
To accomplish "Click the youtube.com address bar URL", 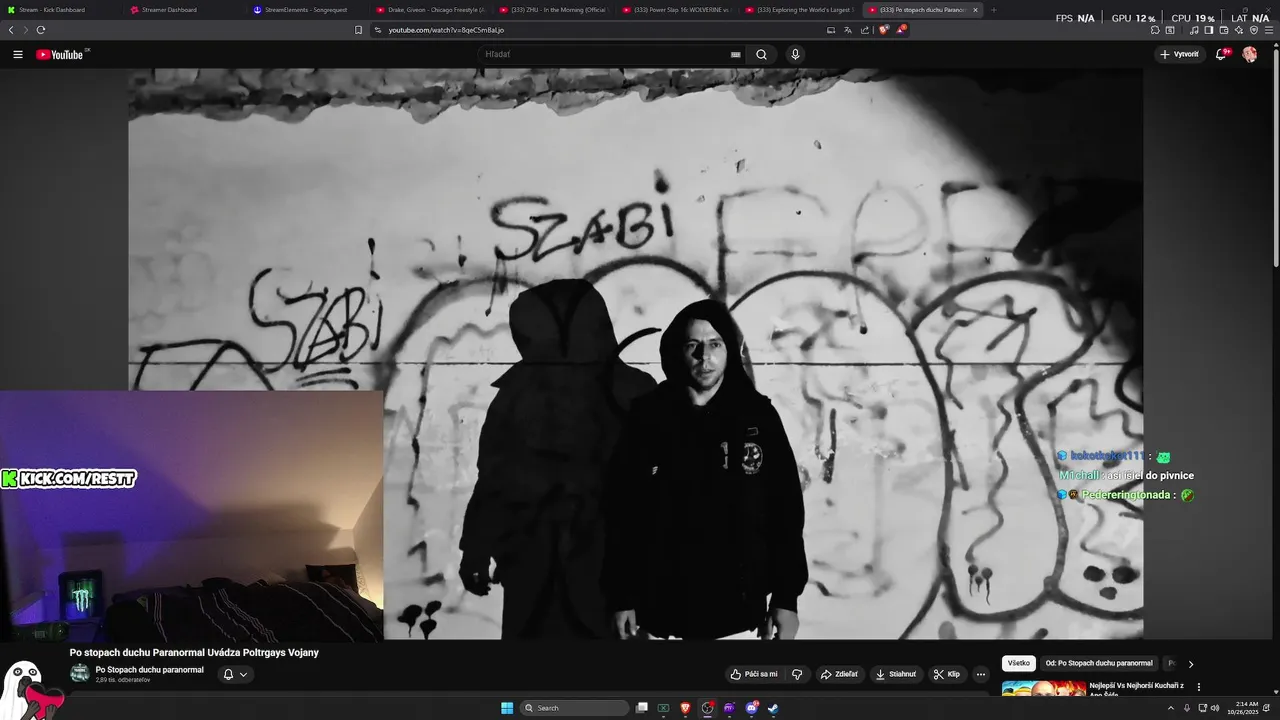I will coord(446,30).
